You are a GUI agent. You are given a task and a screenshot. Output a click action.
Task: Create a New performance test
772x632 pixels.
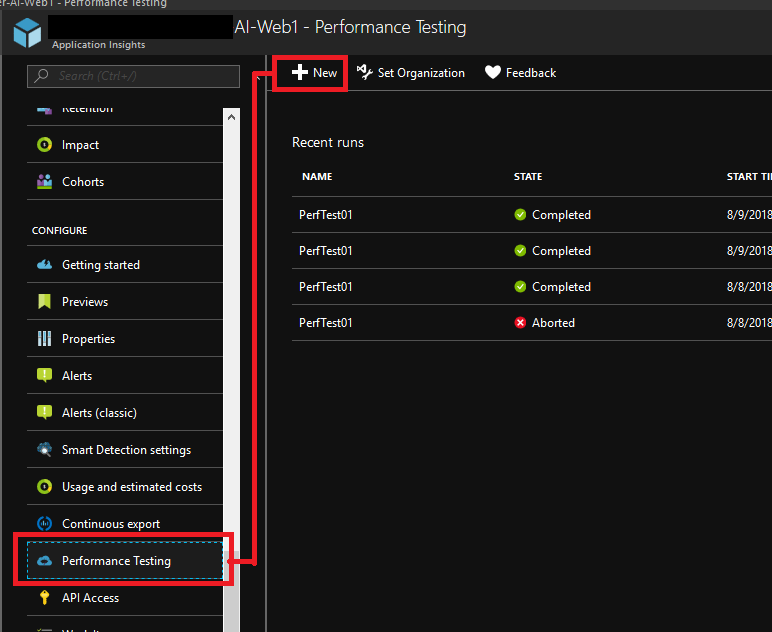[x=314, y=72]
